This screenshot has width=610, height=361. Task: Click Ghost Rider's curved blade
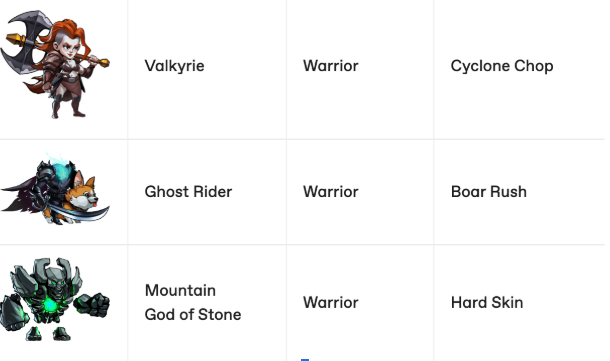tap(80, 215)
